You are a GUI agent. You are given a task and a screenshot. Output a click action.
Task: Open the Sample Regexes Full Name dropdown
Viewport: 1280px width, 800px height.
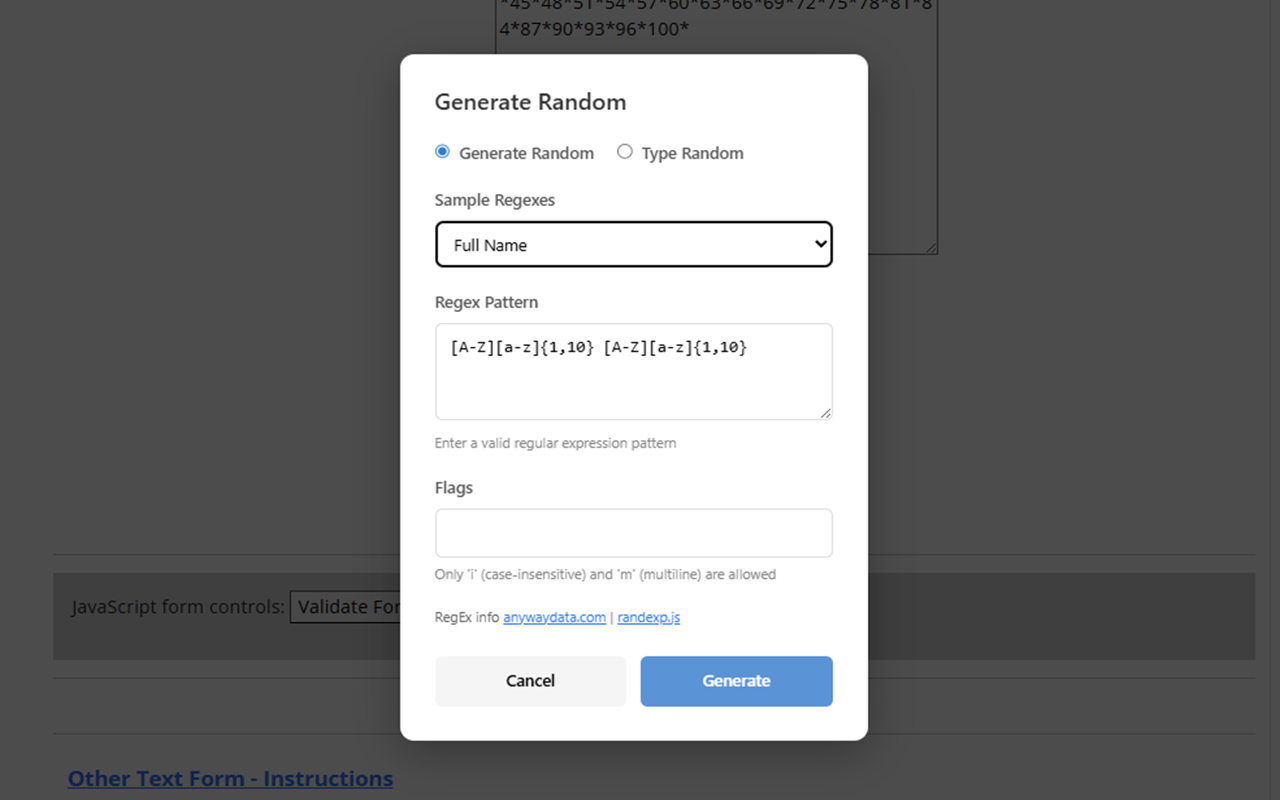634,244
